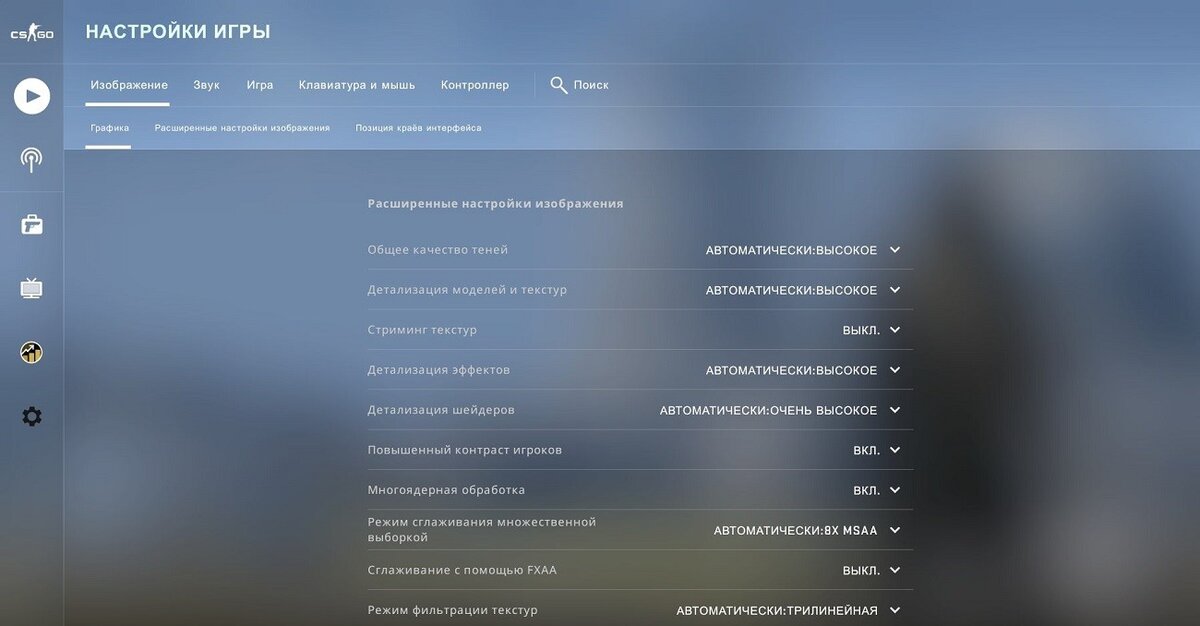This screenshot has width=1200, height=626.
Task: Click the Сглаживание с помощью FXAA label
Action: [x=462, y=570]
